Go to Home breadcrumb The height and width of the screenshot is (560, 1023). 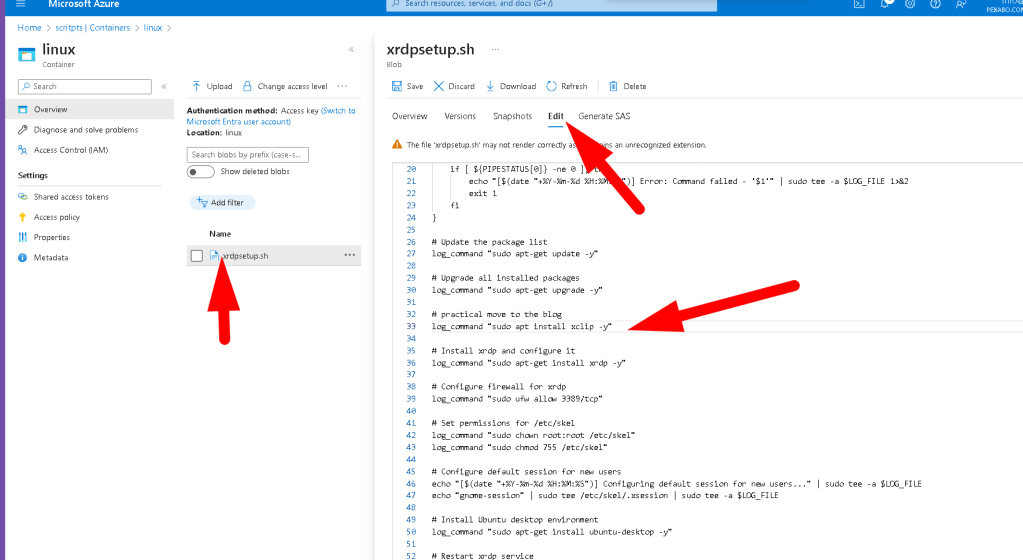29,27
